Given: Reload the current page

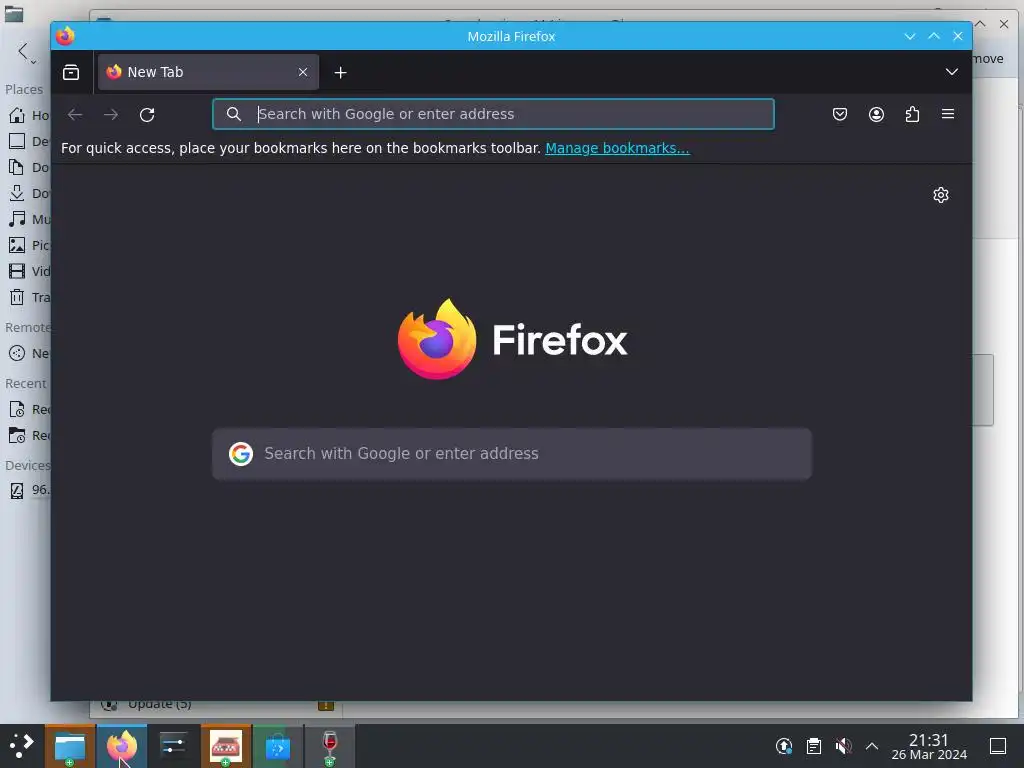Looking at the screenshot, I should coord(147,115).
